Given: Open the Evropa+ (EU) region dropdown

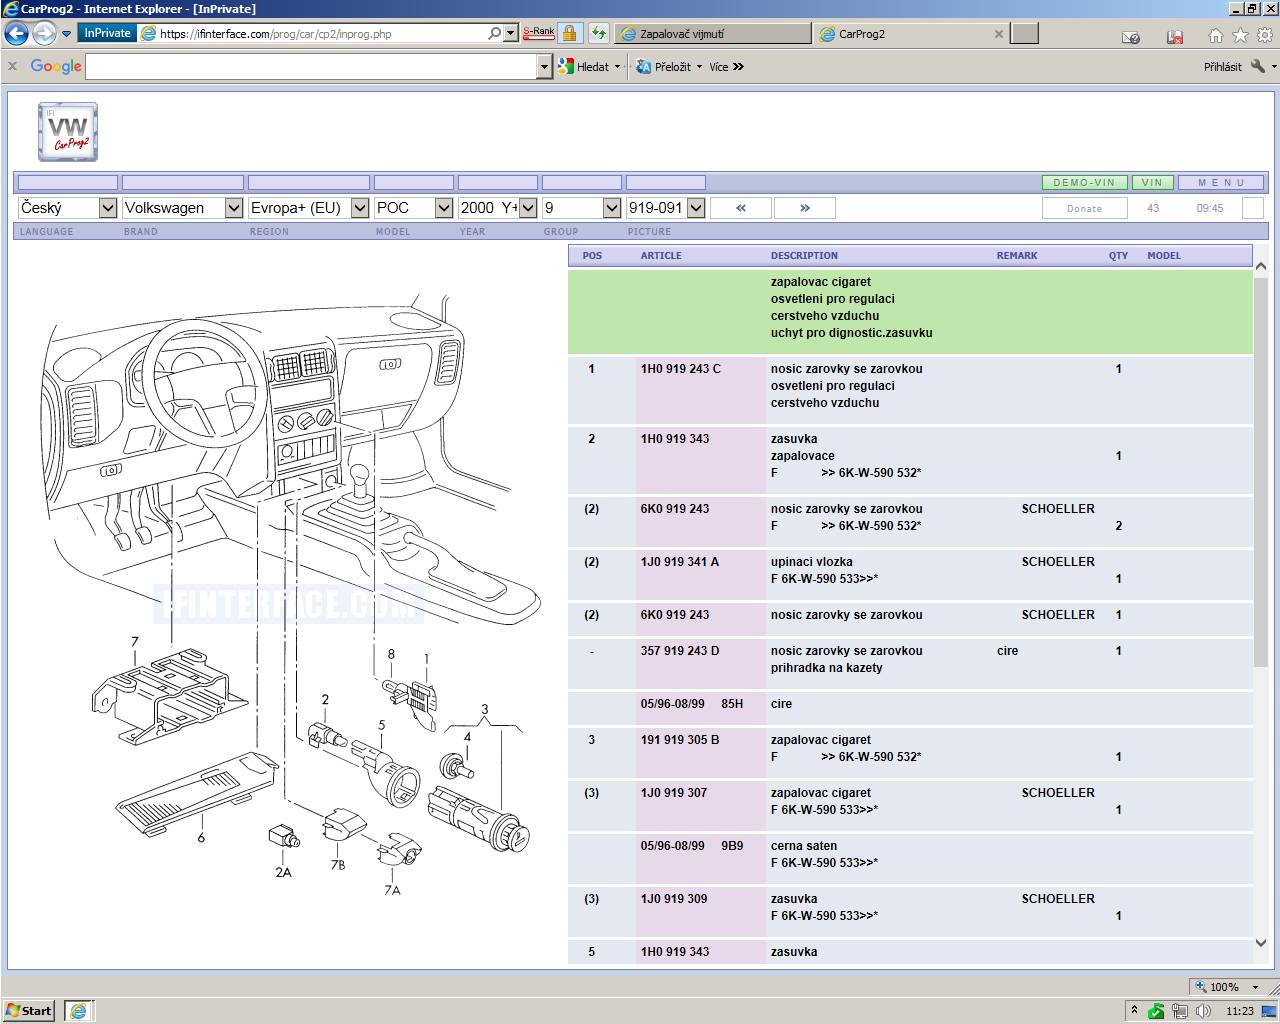Looking at the screenshot, I should pos(309,208).
